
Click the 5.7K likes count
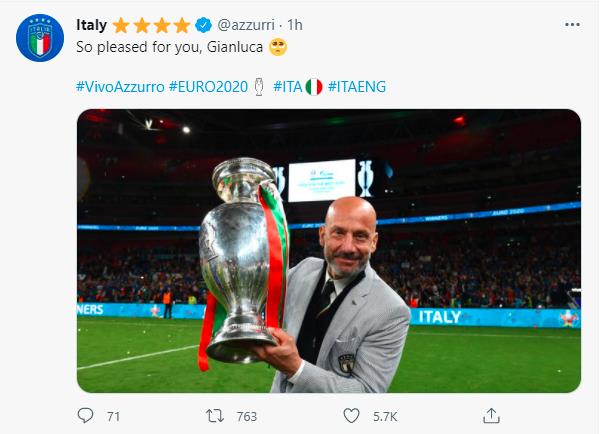coord(384,414)
